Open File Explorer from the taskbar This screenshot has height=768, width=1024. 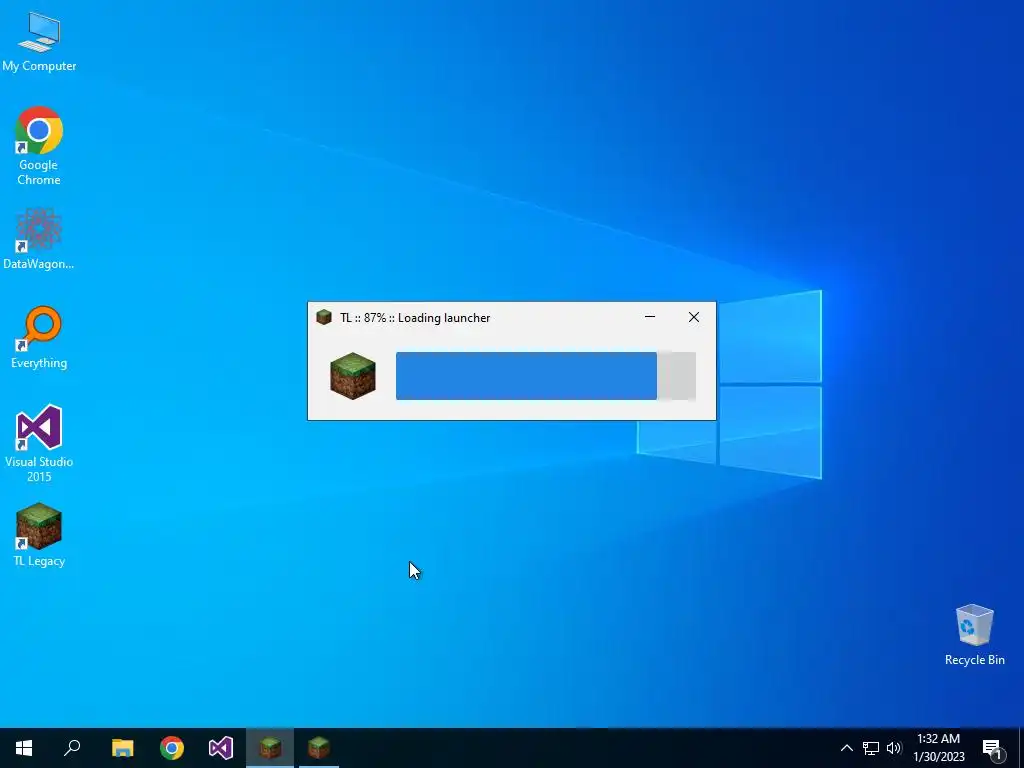pos(122,748)
